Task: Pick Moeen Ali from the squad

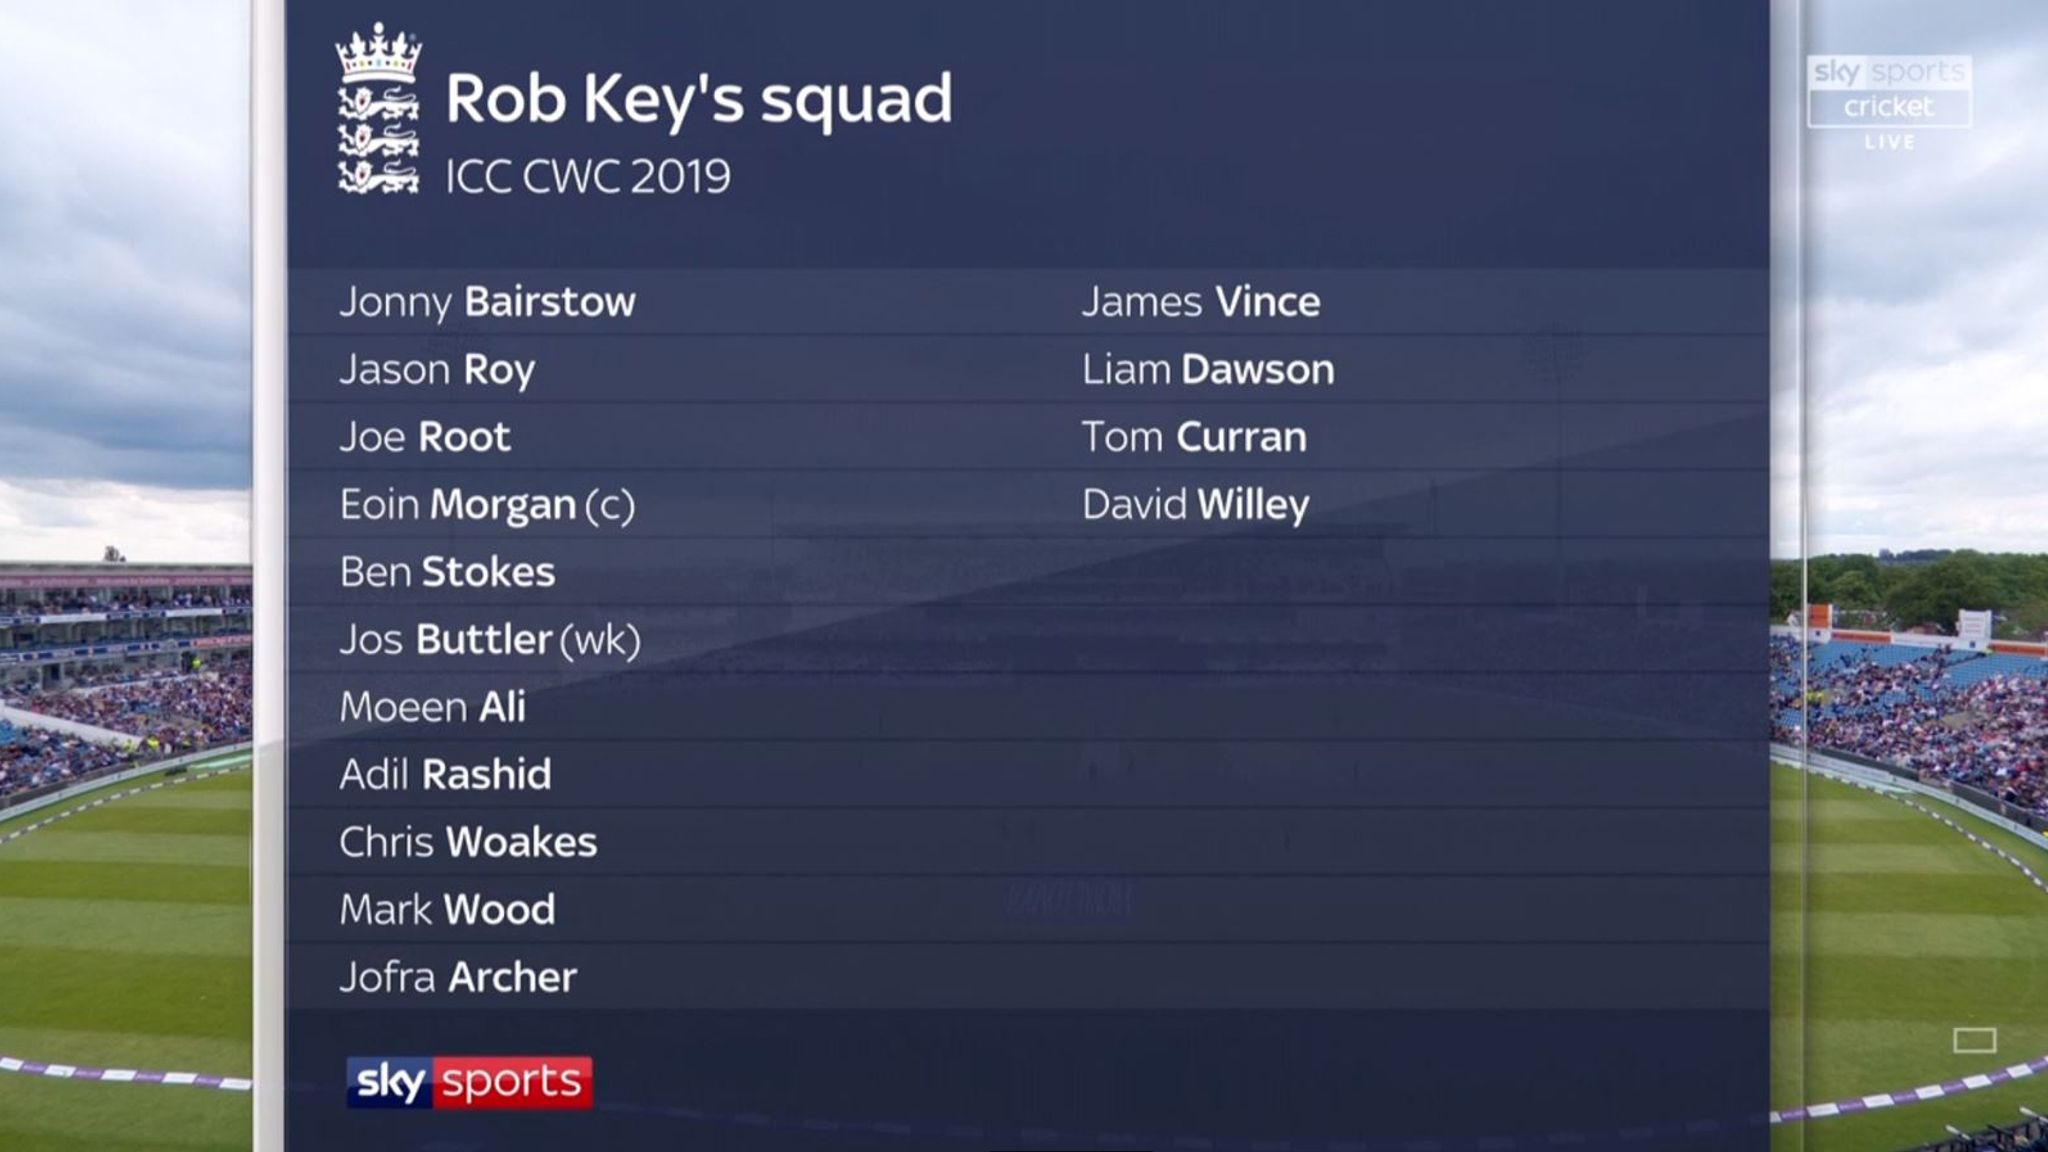Action: pos(432,707)
